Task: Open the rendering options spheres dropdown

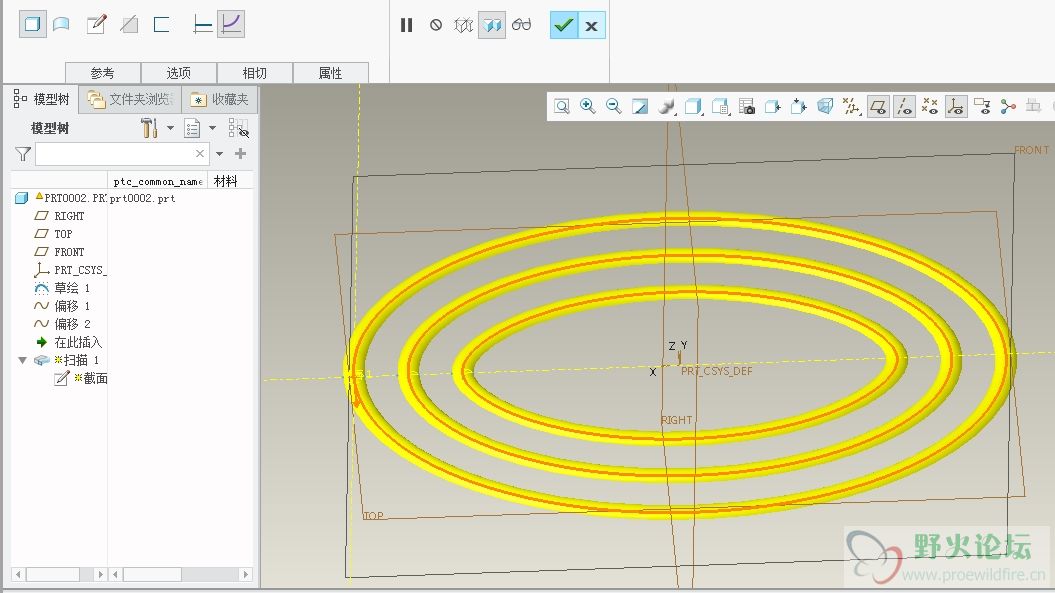Action: tap(666, 106)
